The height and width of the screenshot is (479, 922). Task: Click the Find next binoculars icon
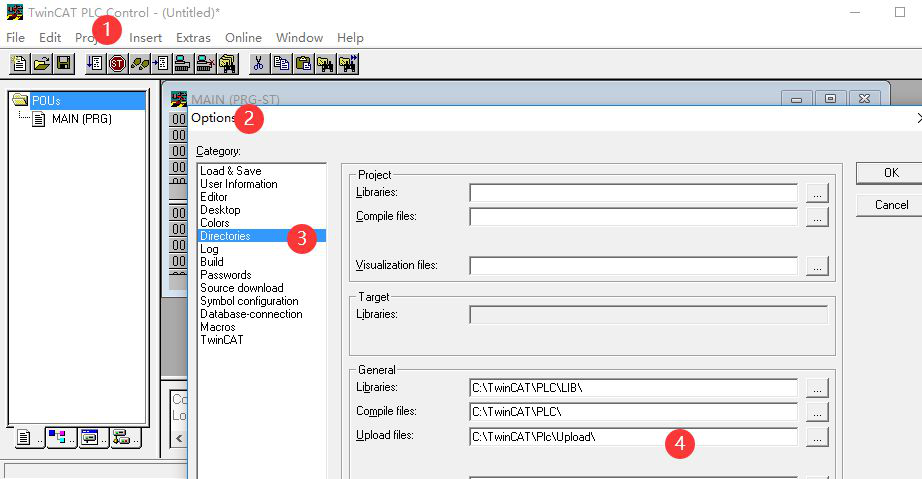pos(348,63)
